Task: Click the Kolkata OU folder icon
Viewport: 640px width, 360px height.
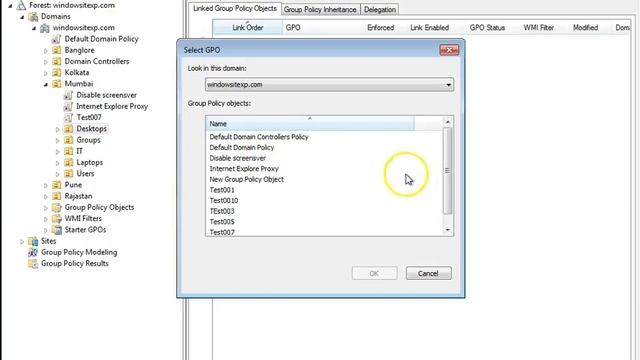Action: [x=57, y=73]
